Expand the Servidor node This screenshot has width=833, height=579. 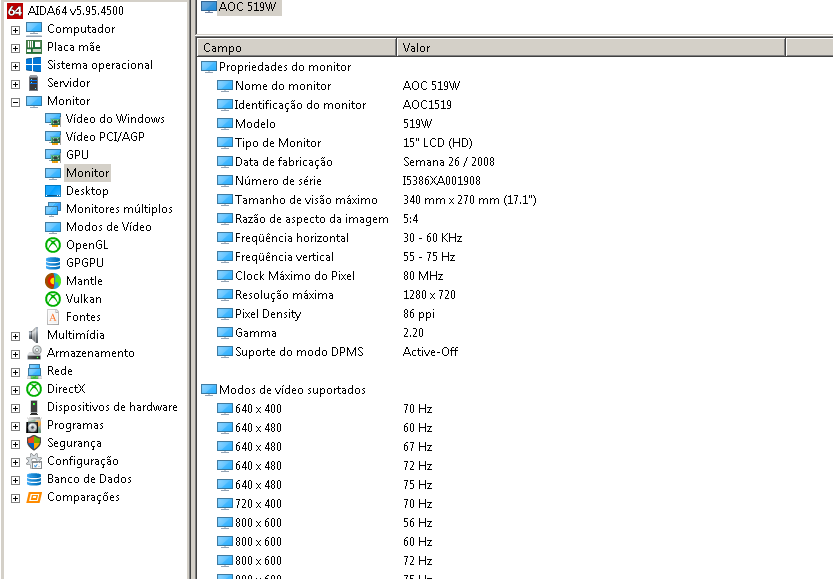coord(15,84)
